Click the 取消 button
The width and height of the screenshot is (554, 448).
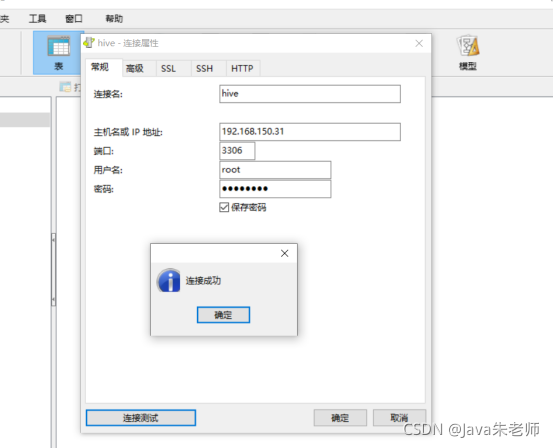point(399,418)
